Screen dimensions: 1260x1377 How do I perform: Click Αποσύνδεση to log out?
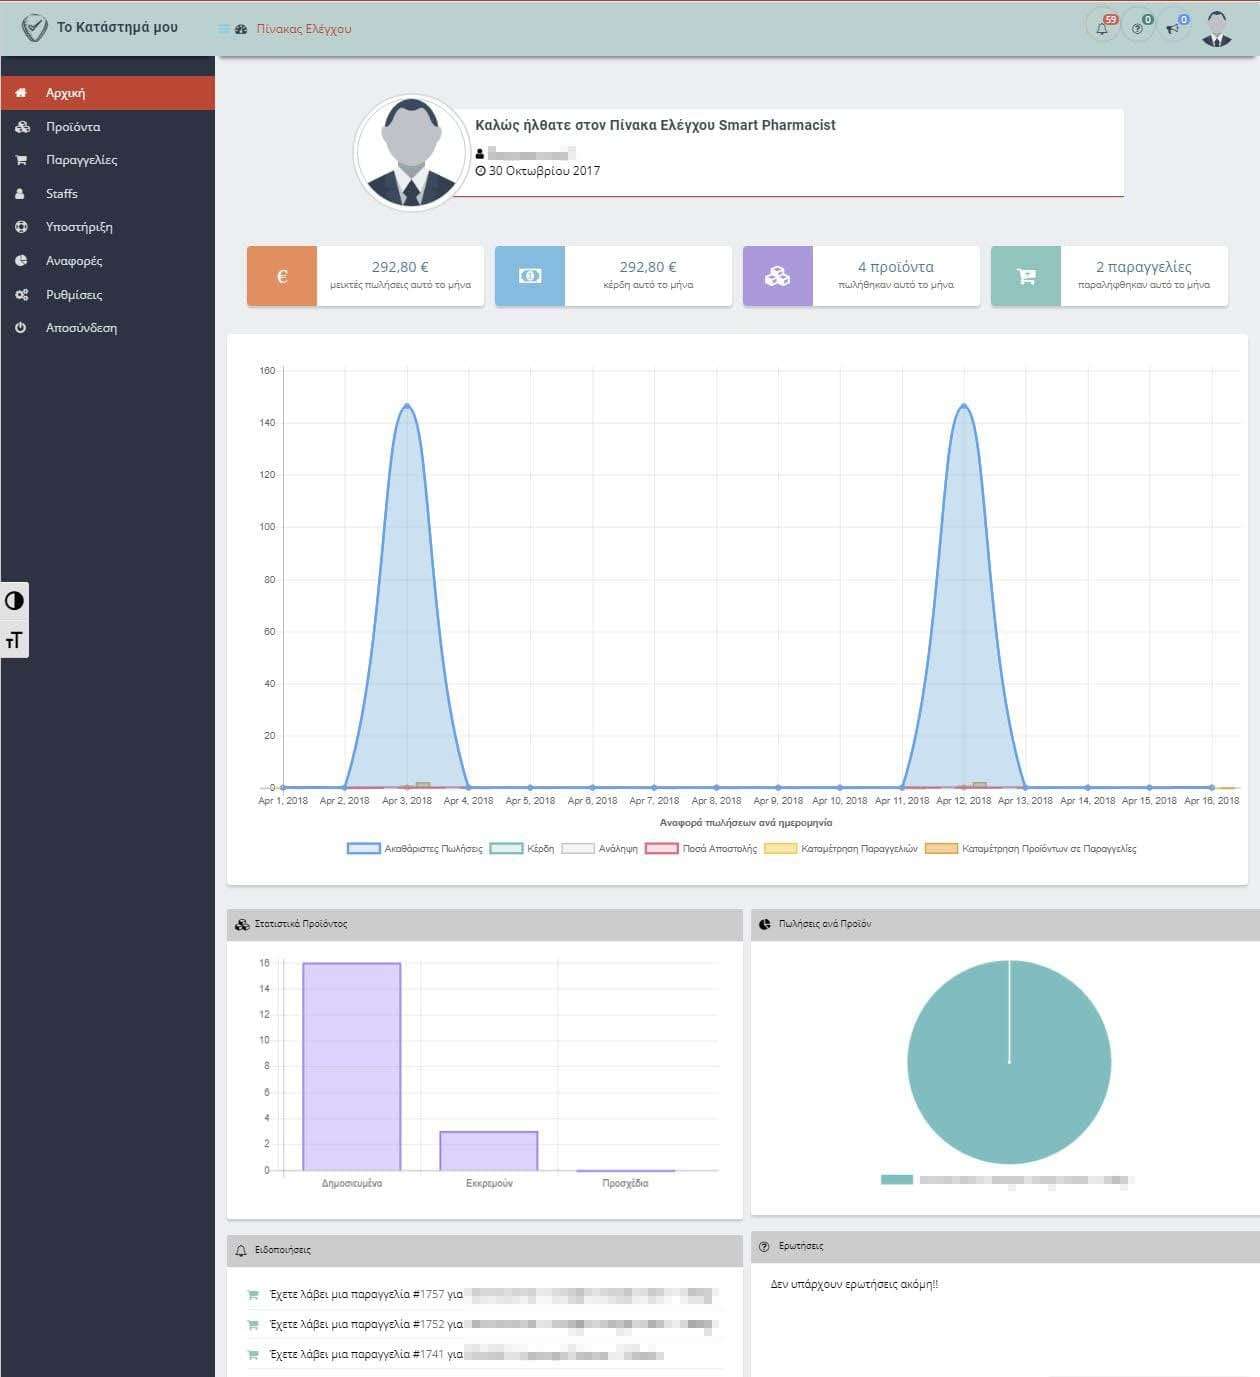(81, 328)
